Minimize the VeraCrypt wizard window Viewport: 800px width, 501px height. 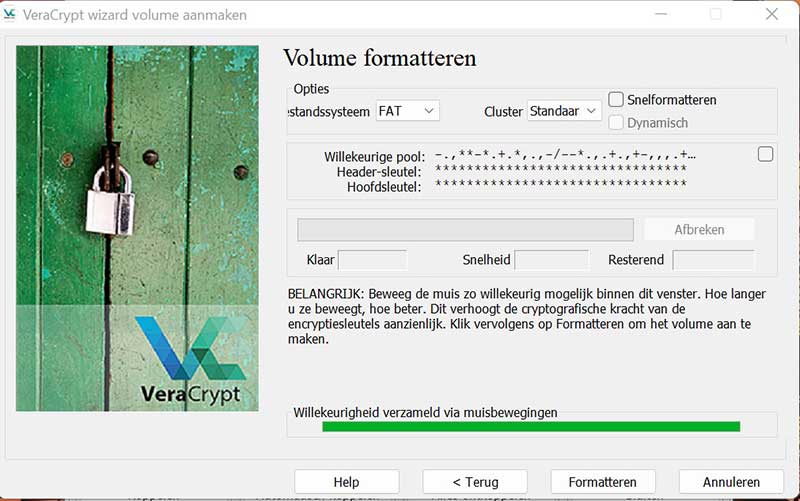point(661,14)
